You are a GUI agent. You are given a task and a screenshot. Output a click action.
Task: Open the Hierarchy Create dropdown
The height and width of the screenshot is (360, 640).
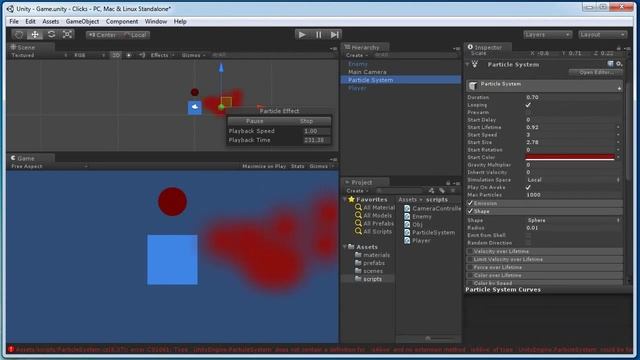(x=357, y=55)
